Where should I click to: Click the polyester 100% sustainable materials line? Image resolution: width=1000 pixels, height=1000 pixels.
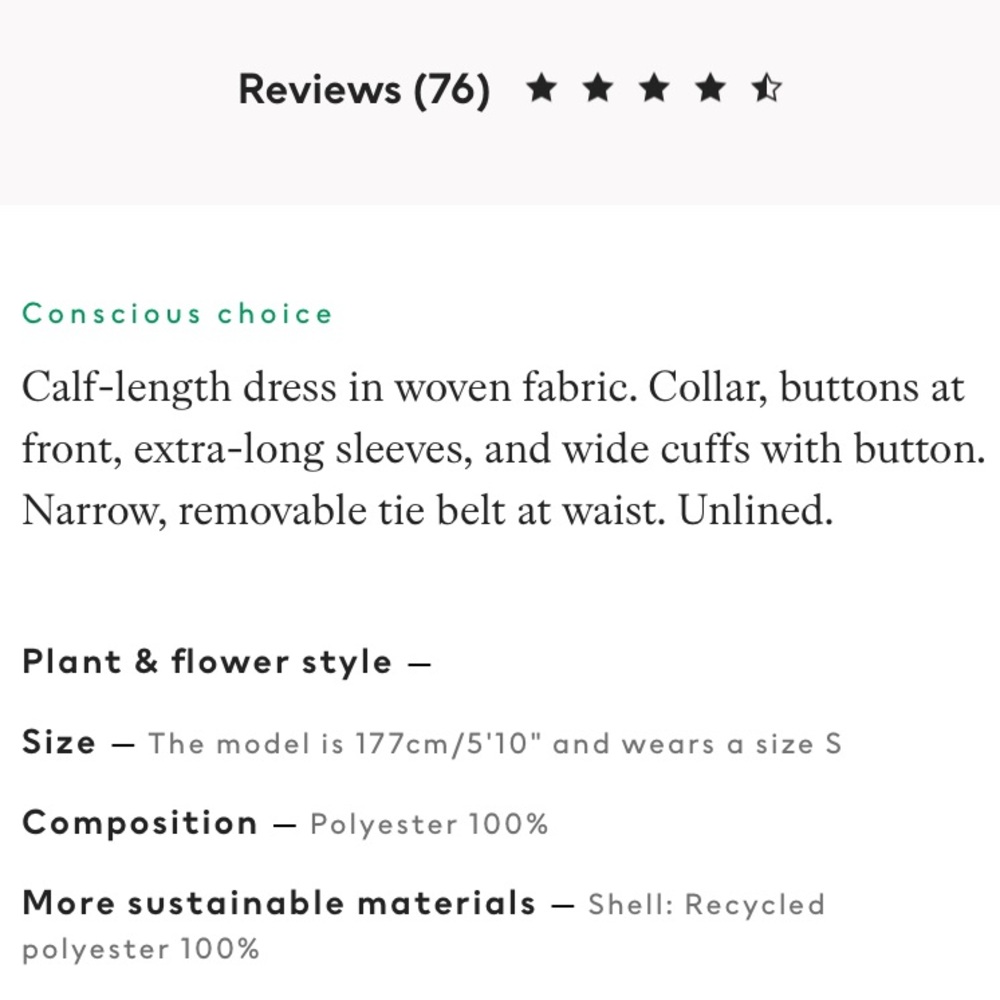point(141,949)
